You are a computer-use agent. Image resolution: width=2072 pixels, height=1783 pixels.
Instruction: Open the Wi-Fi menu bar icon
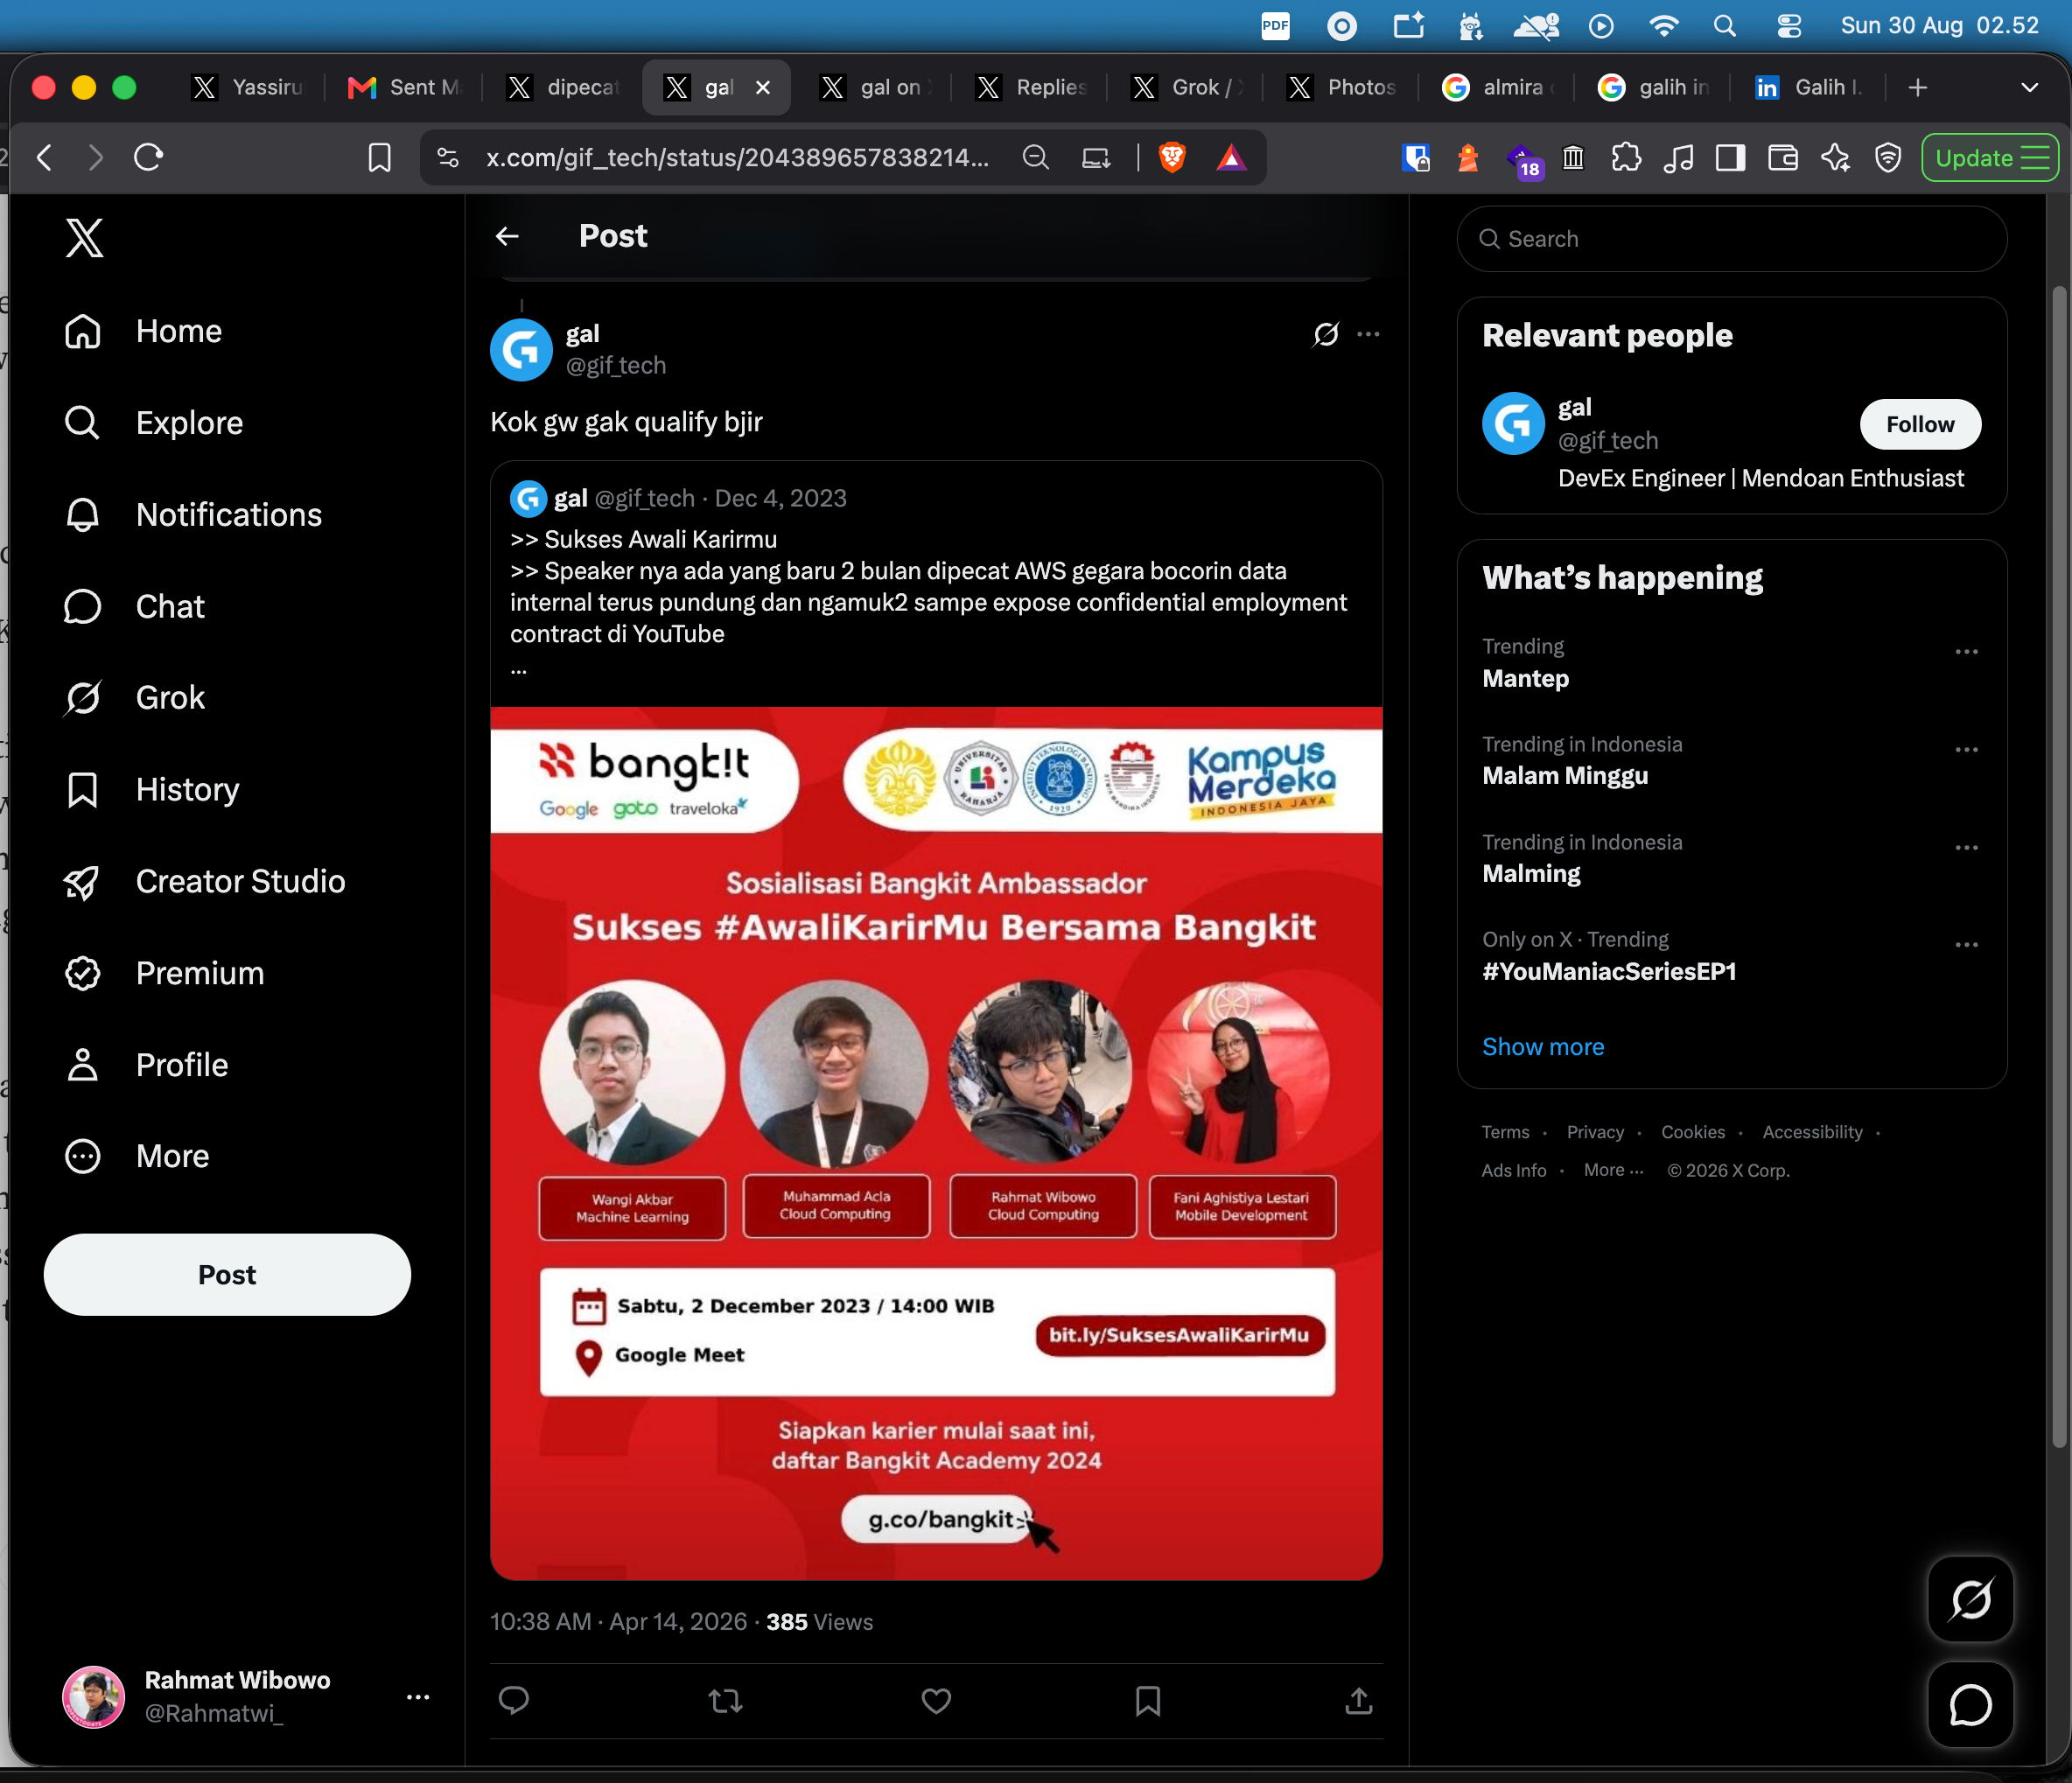tap(1663, 26)
